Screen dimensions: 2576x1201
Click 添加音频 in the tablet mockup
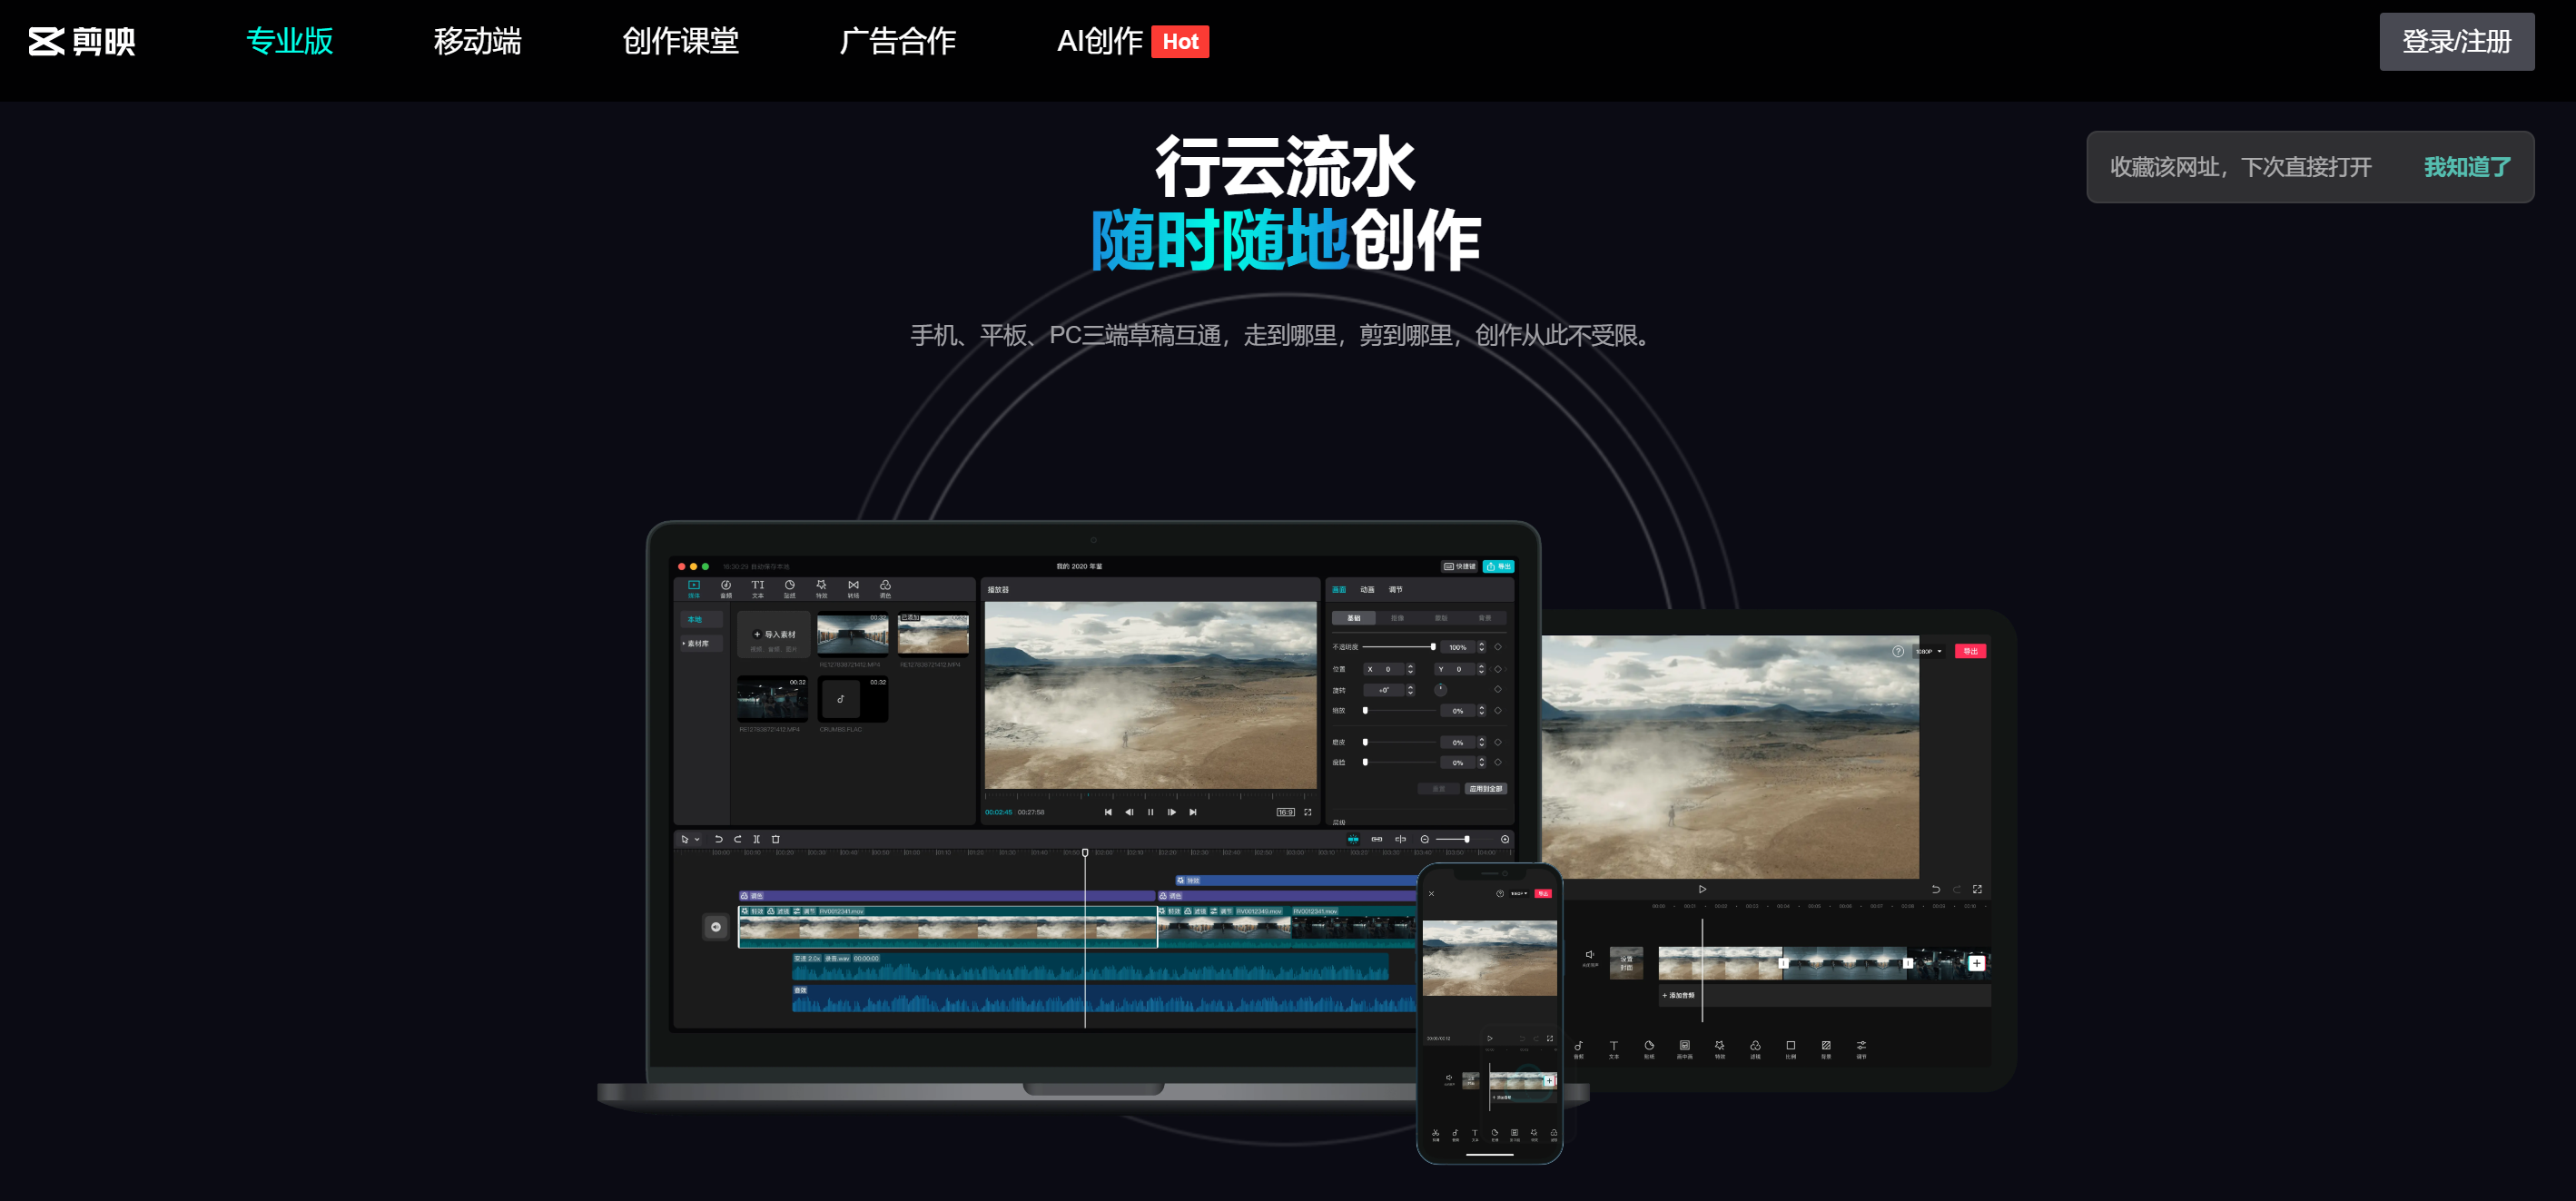[1679, 995]
